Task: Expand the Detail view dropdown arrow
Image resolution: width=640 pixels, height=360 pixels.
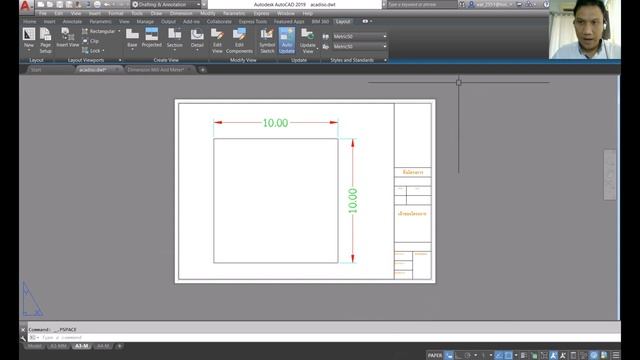Action: click(x=197, y=50)
